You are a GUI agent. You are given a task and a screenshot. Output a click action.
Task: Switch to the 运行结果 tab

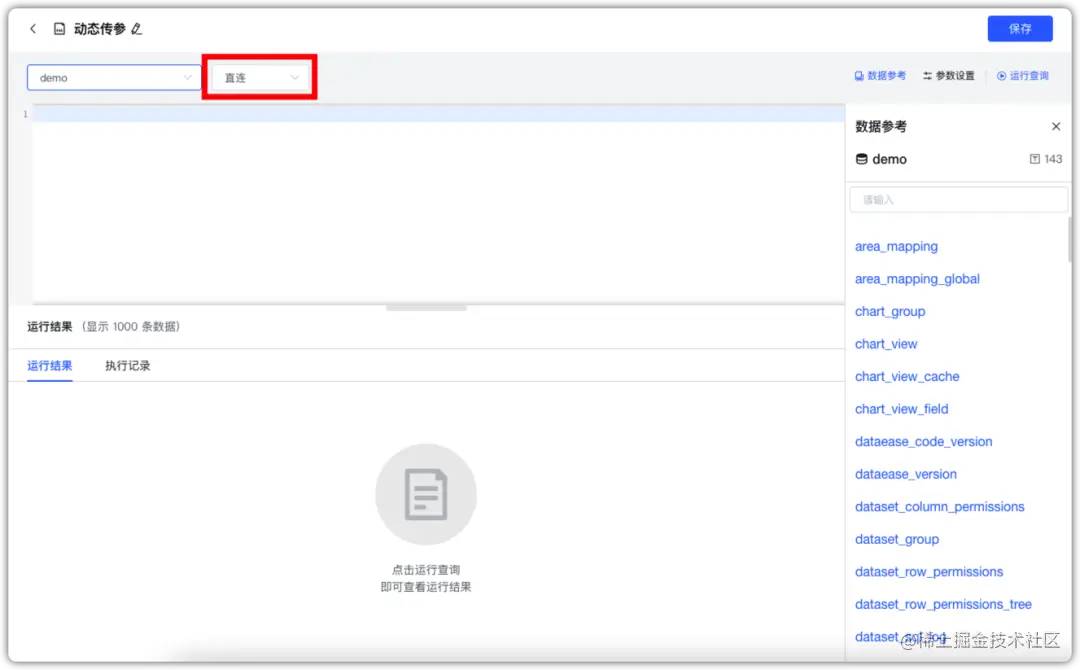[x=50, y=366]
